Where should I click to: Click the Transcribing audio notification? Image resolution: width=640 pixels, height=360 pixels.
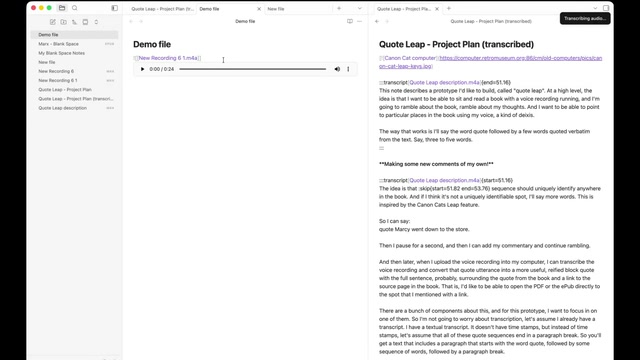click(x=585, y=18)
